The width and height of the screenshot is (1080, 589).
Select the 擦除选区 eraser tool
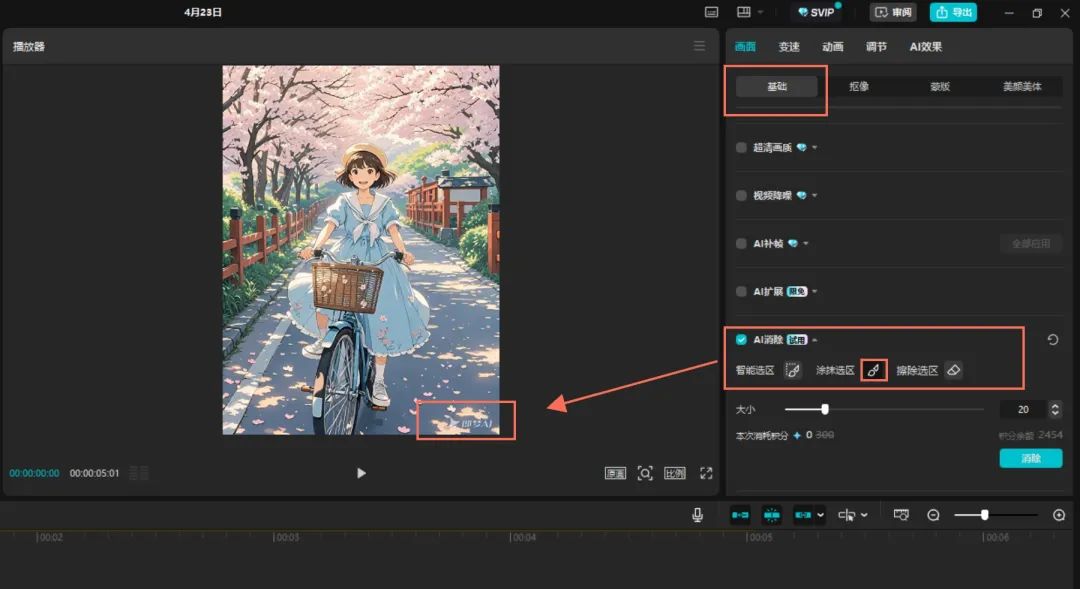pyautogui.click(x=953, y=371)
